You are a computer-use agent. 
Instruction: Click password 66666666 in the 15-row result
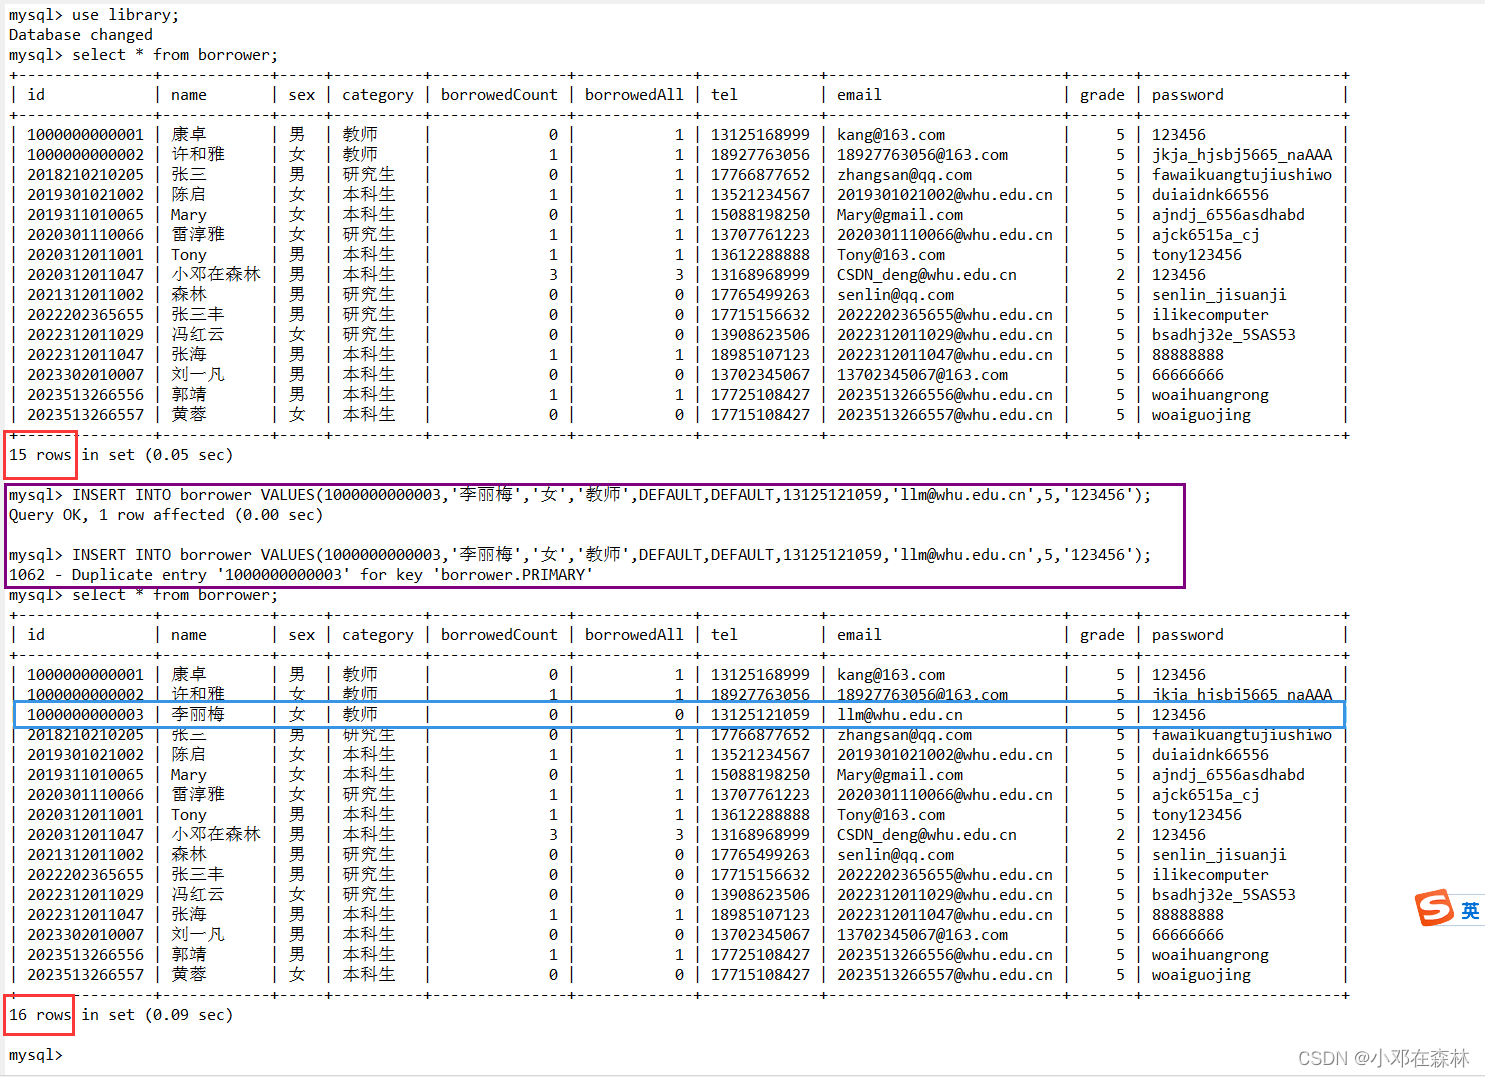tap(1188, 375)
